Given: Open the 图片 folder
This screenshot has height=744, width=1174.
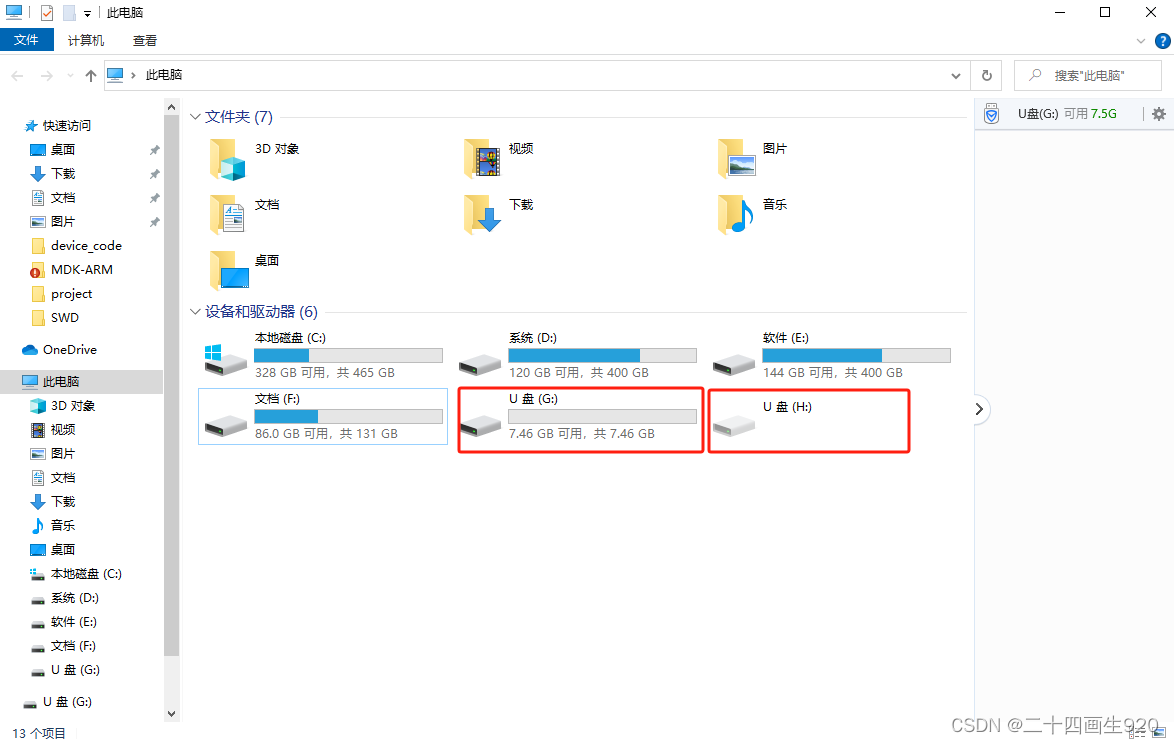Looking at the screenshot, I should [x=734, y=157].
